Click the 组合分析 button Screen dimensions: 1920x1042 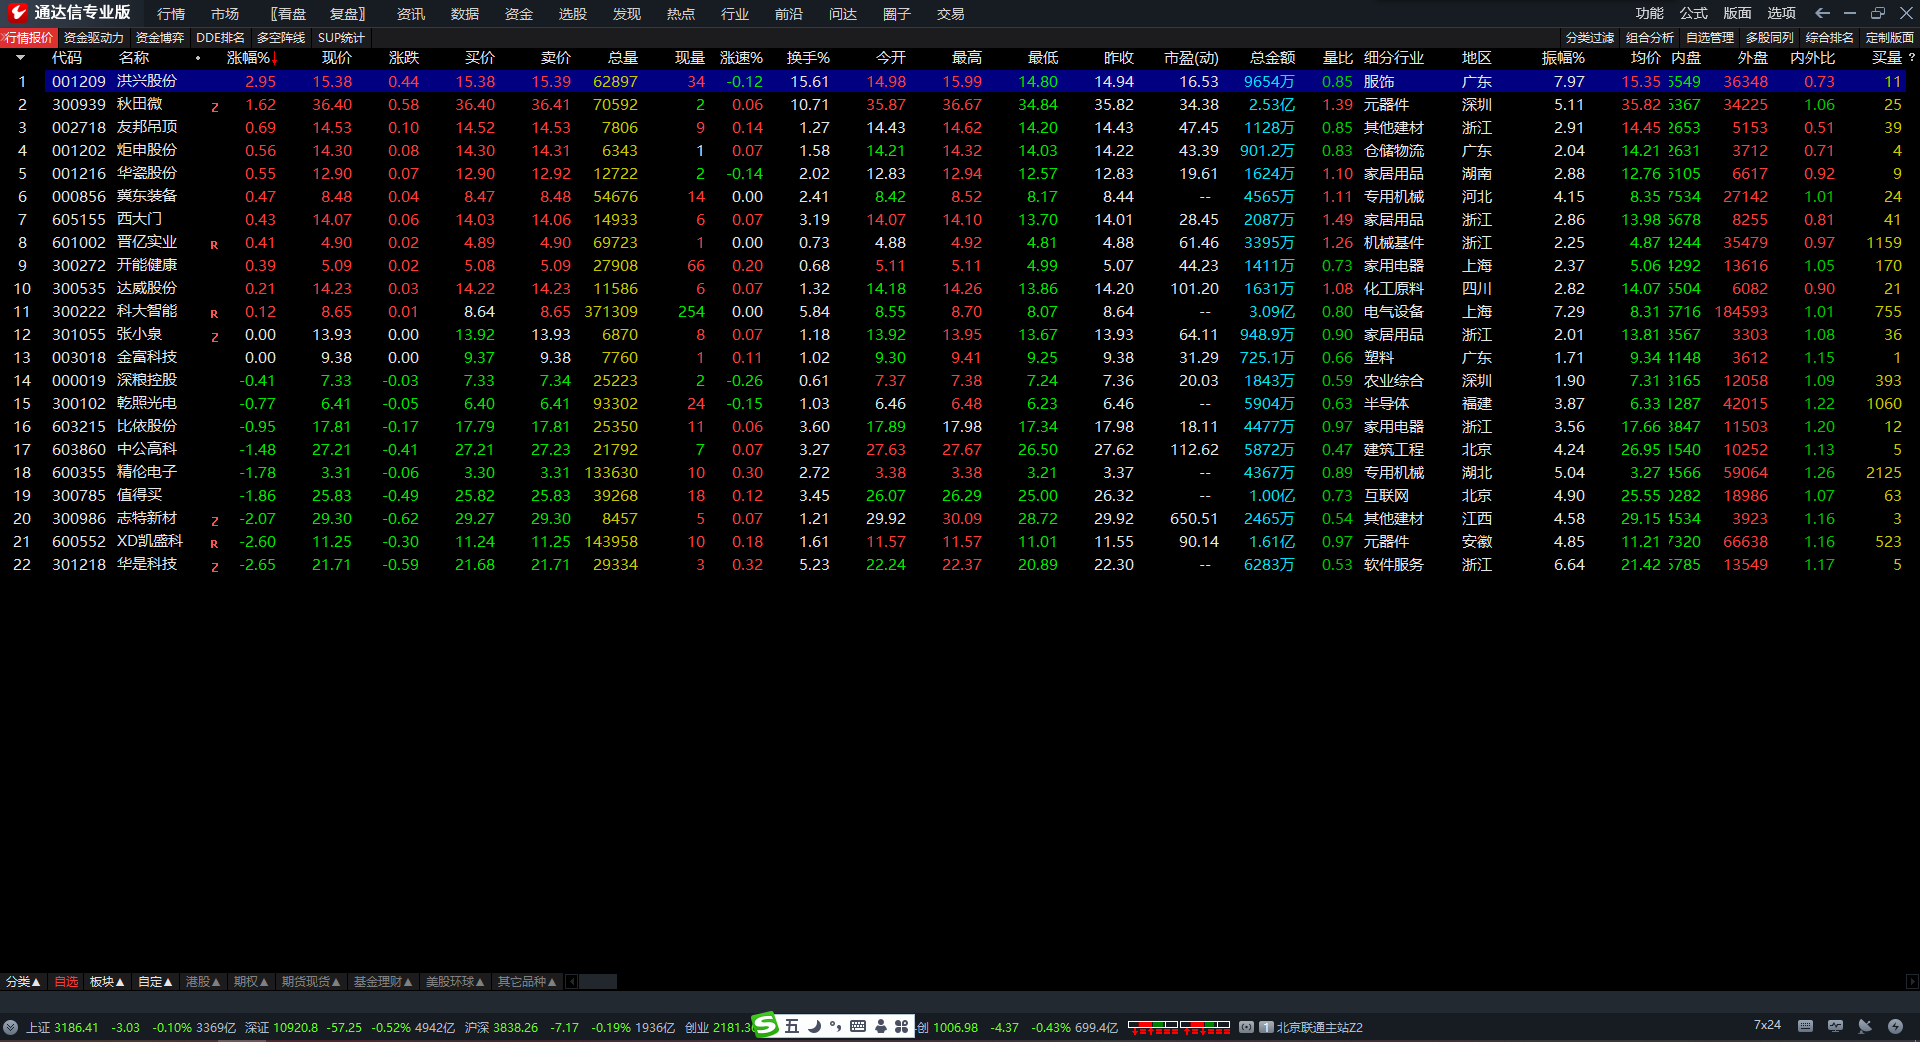pyautogui.click(x=1650, y=38)
